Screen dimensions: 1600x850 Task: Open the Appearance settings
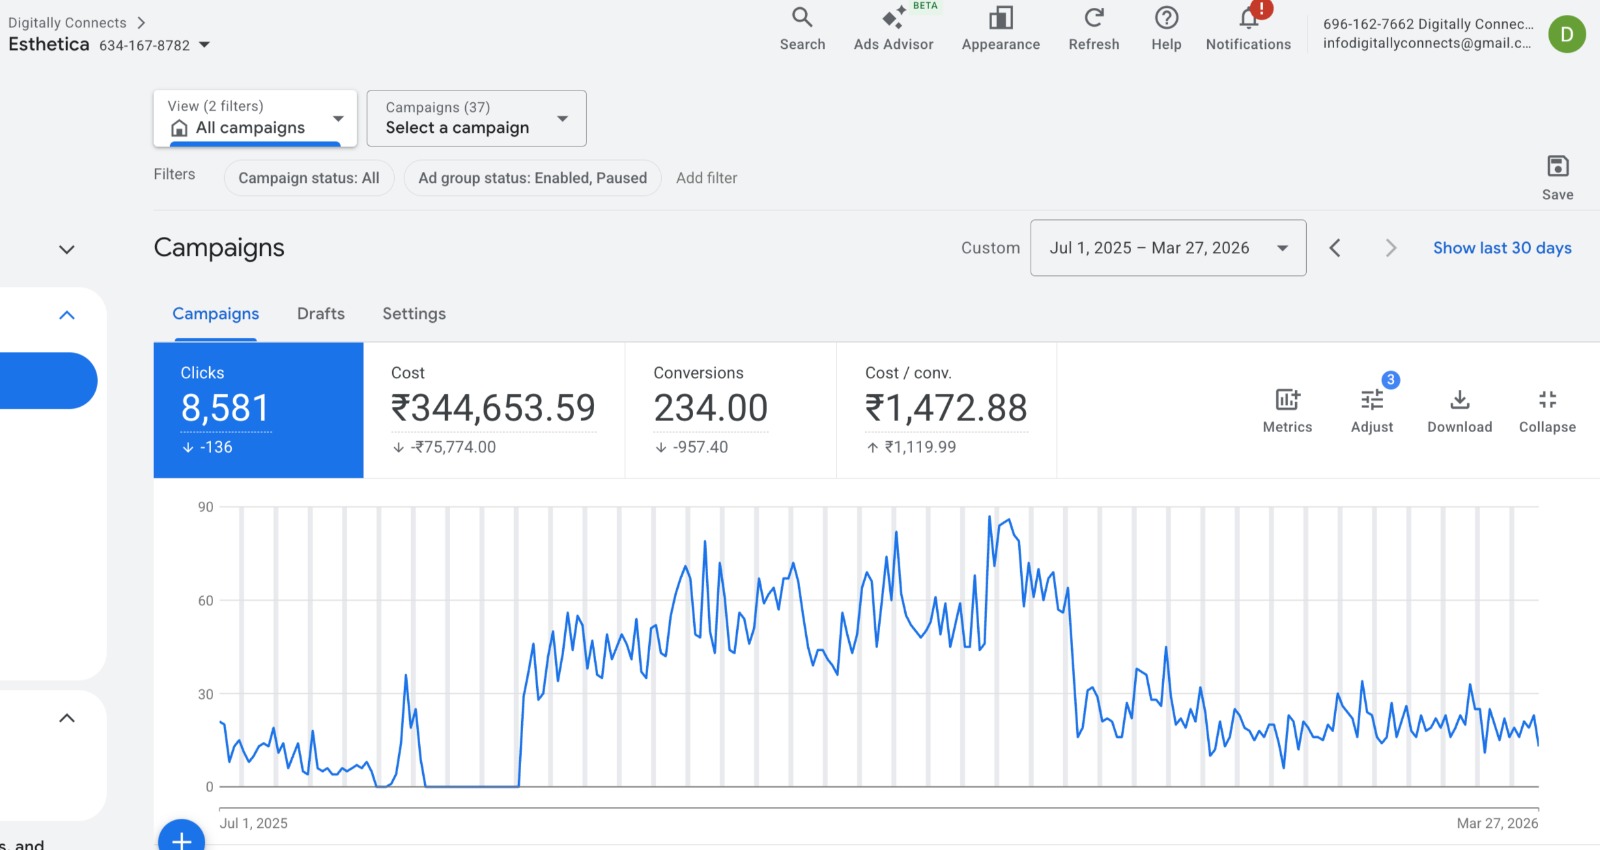(1000, 28)
